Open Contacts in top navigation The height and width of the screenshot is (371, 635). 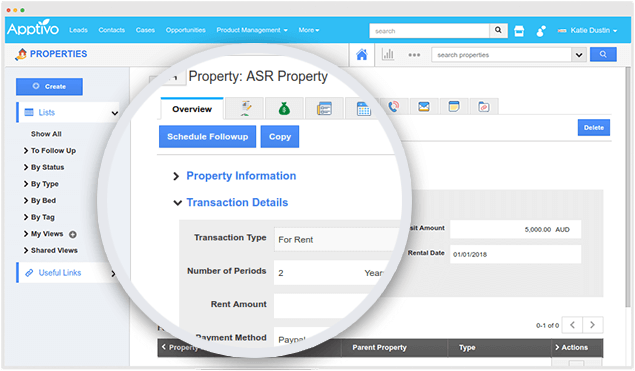click(111, 30)
